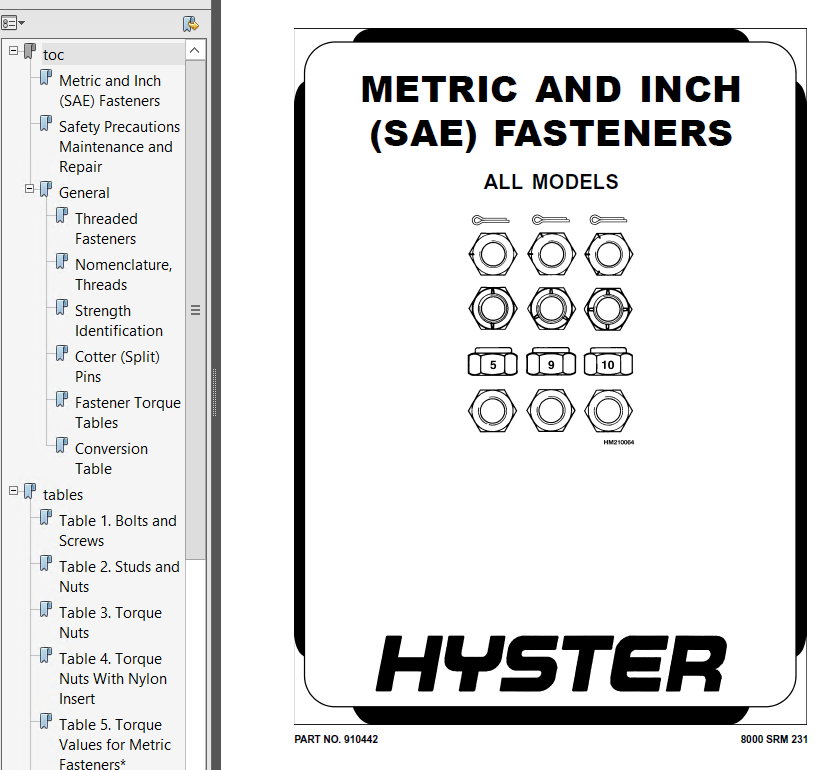Viewport: 839px width, 770px height.
Task: Open the bookmarks options menu dropdown
Action: coord(13,23)
